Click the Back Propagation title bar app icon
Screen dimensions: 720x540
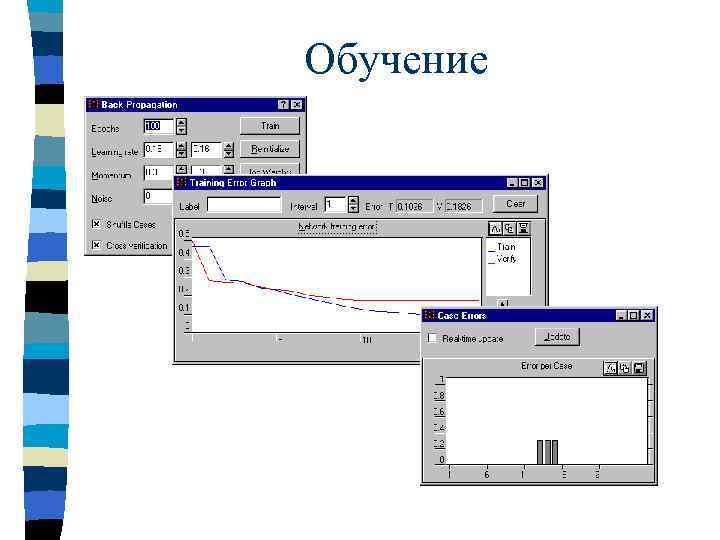pos(93,105)
